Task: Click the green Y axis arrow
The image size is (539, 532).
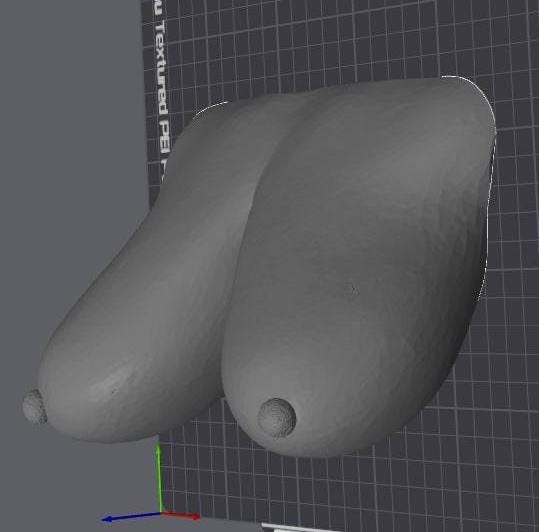Action: point(159,478)
